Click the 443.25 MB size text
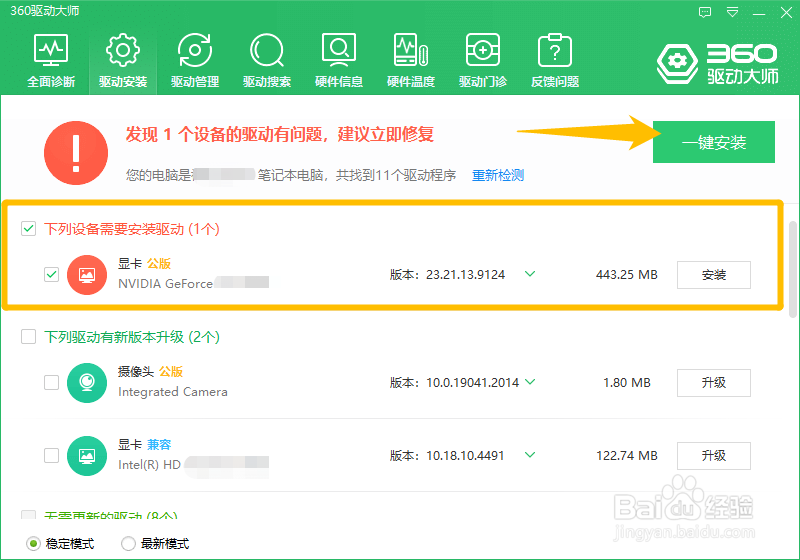Viewport: 800px width, 560px height. [x=627, y=275]
